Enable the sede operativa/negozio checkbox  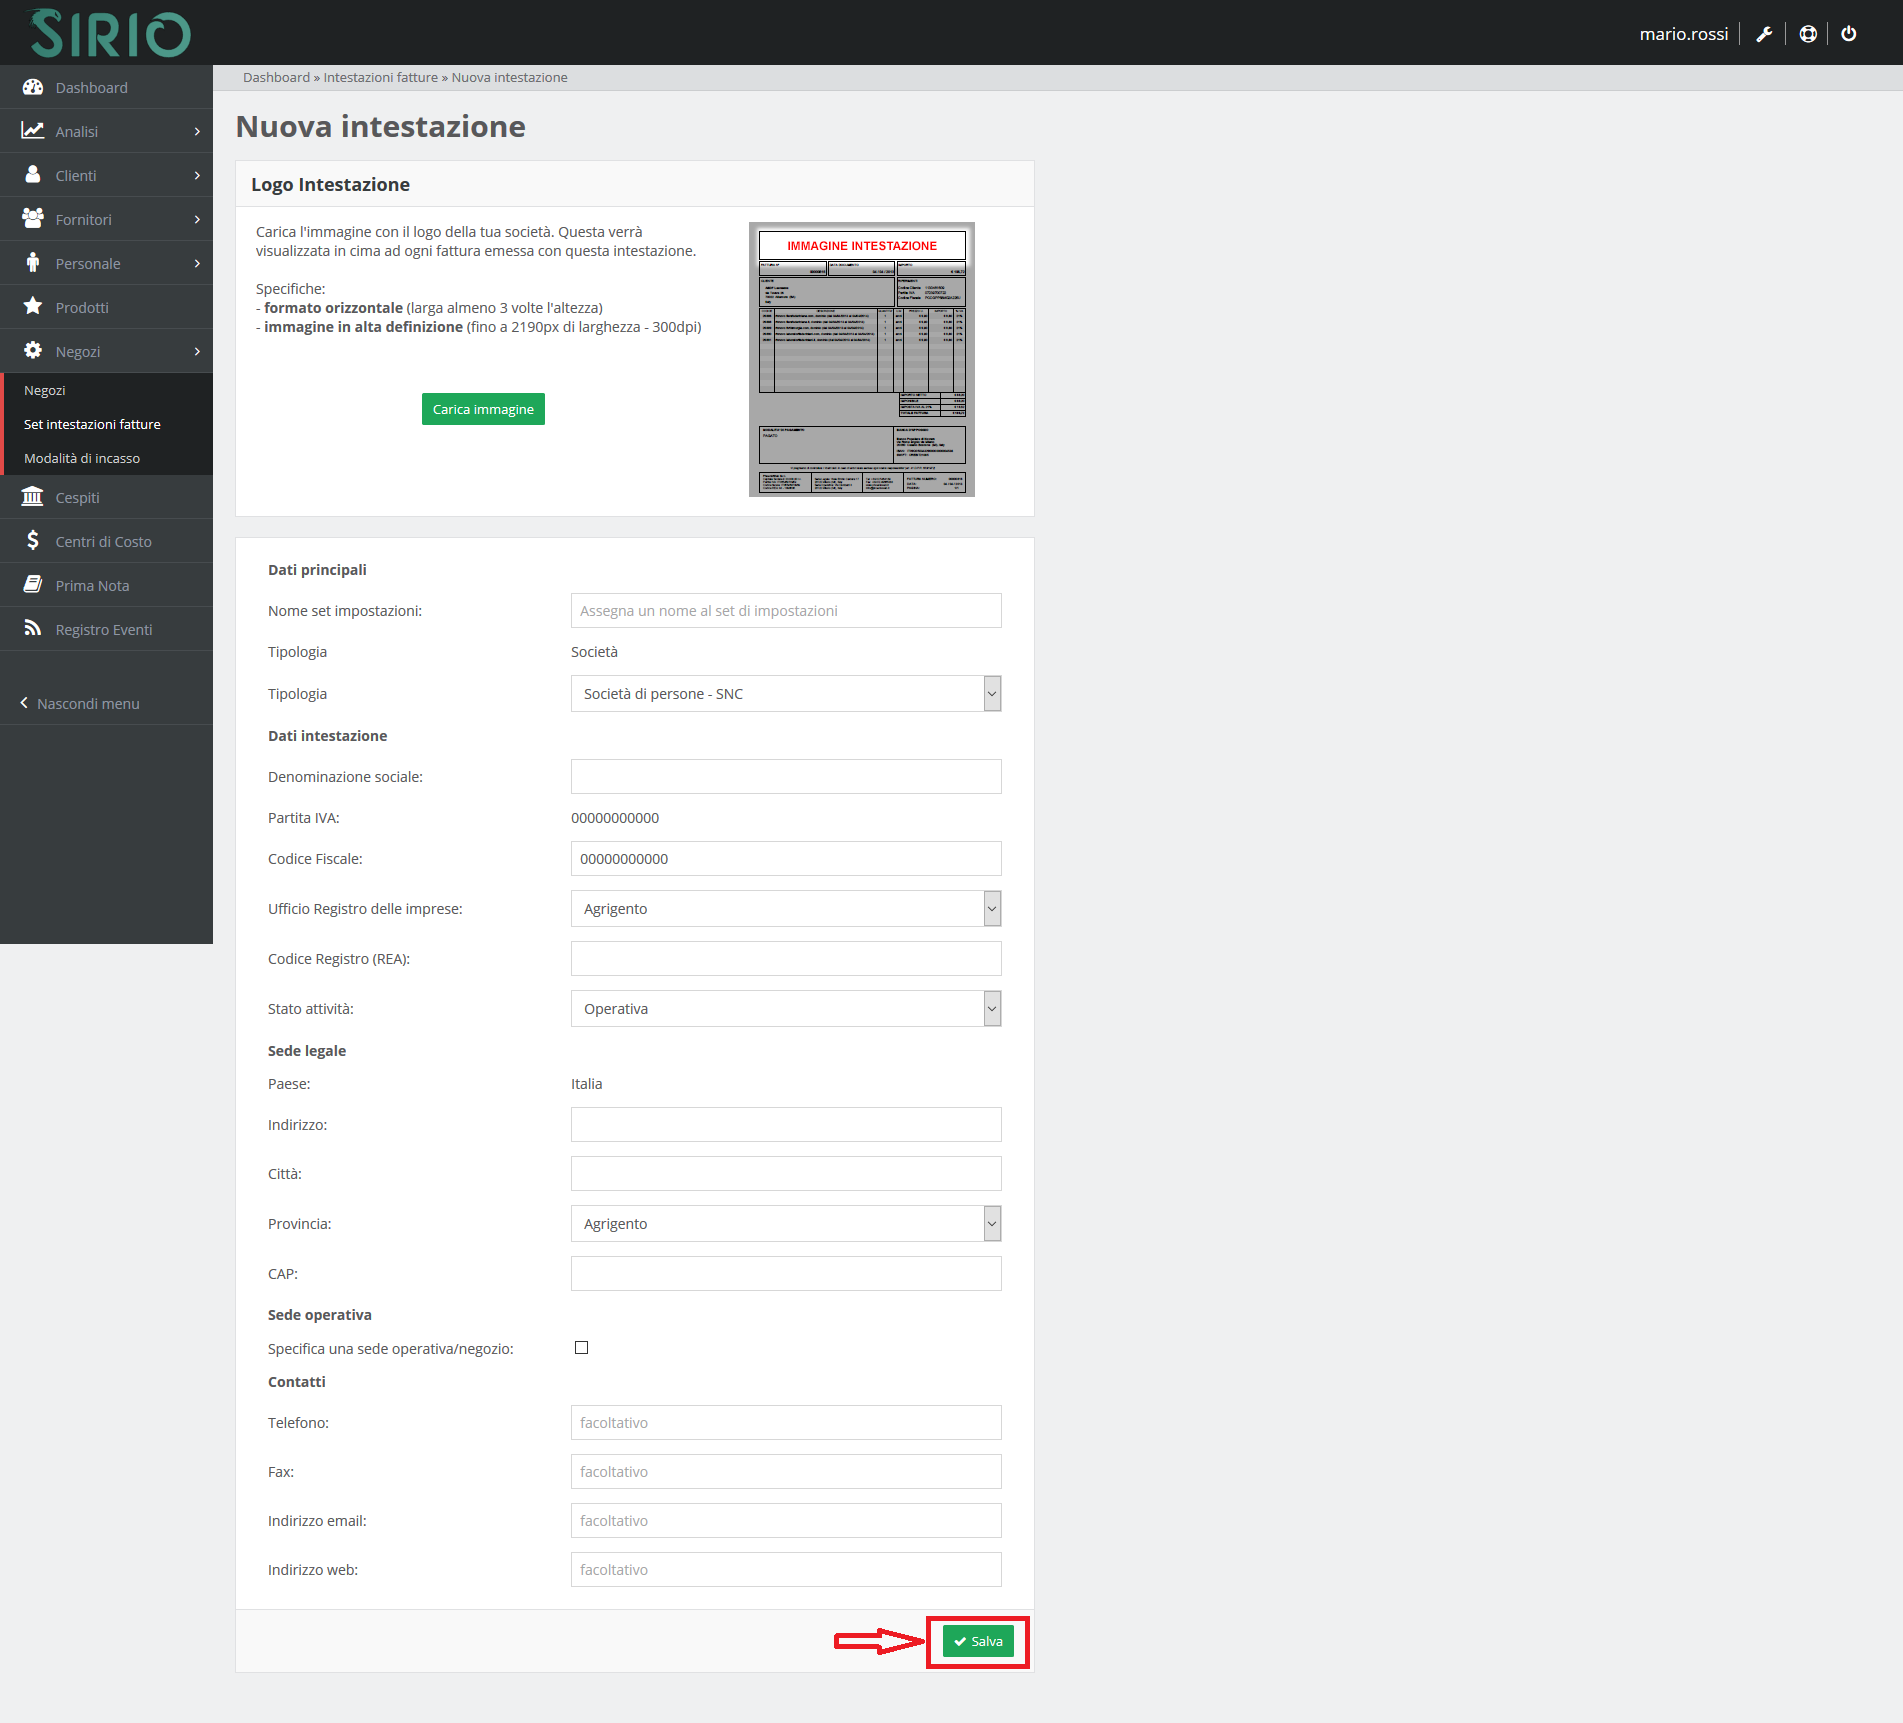click(x=581, y=1348)
